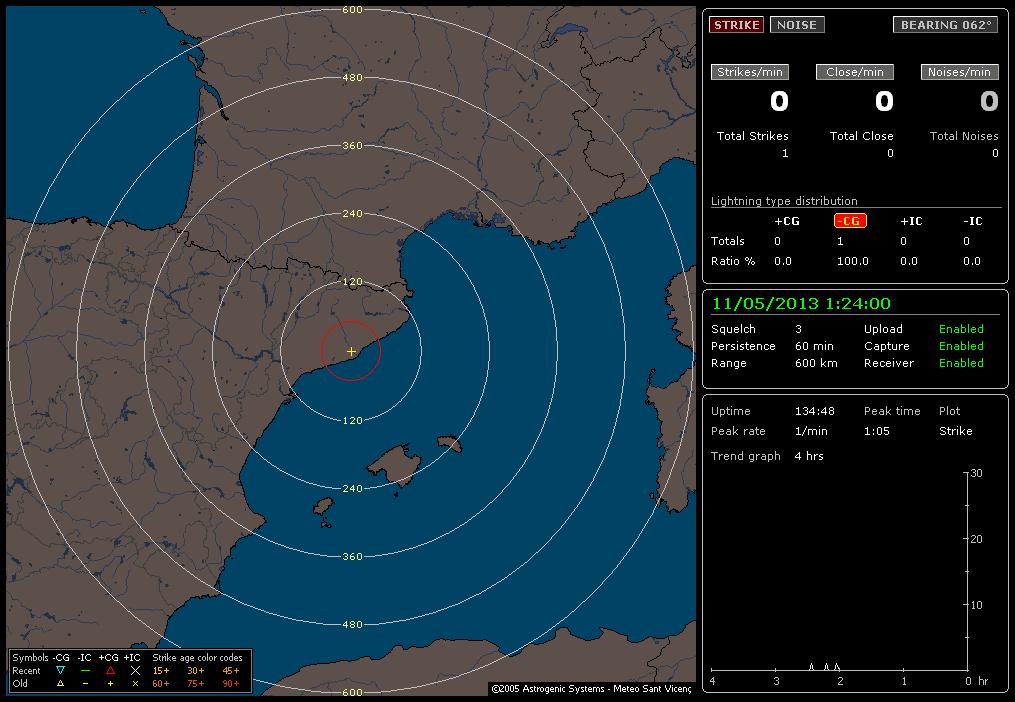Click the green date and time 11/05/2013 1:24:00
Viewport: 1015px width, 702px height.
(x=801, y=303)
